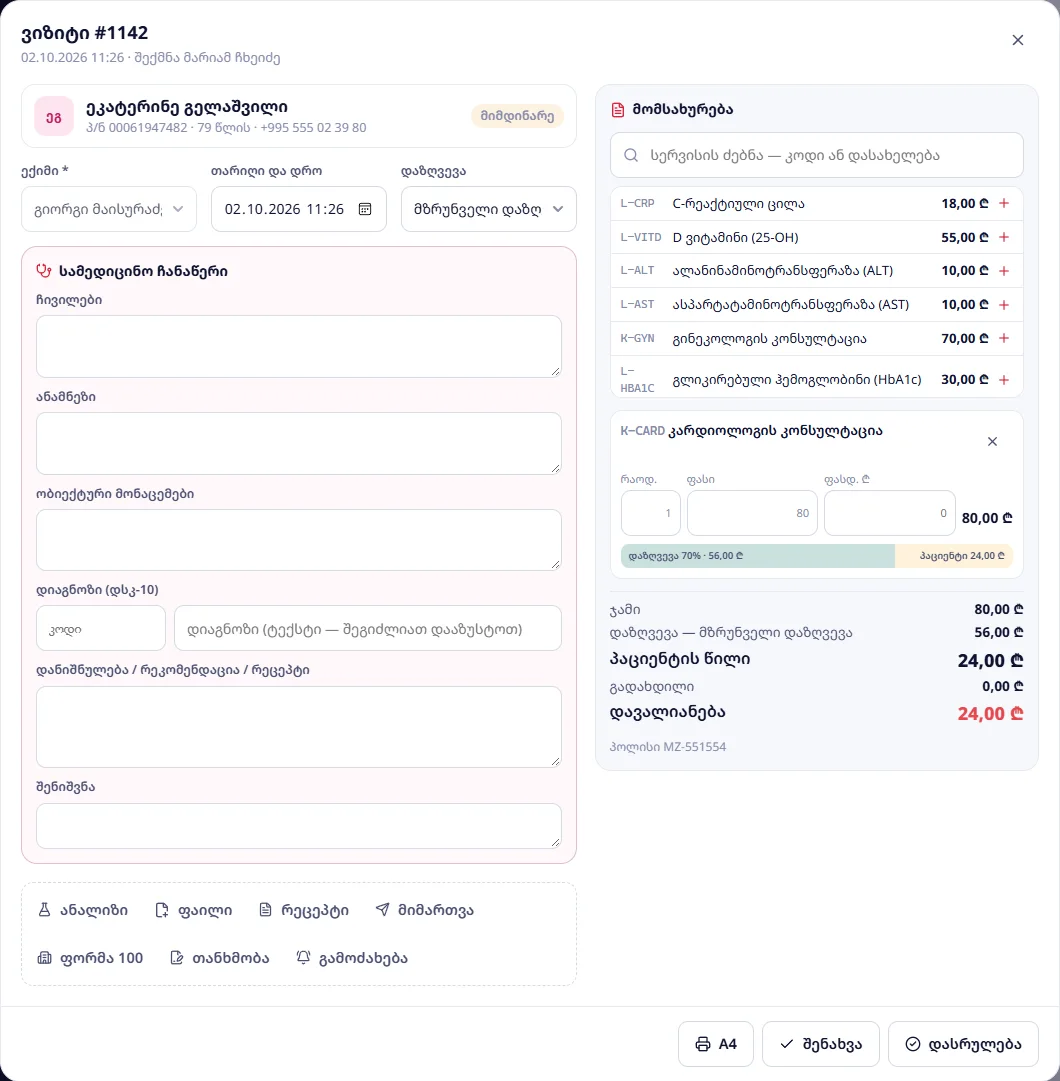Screen dimensions: 1060x1081
Task: Click the პოლისი MZ-551554 text
Action: 668,747
